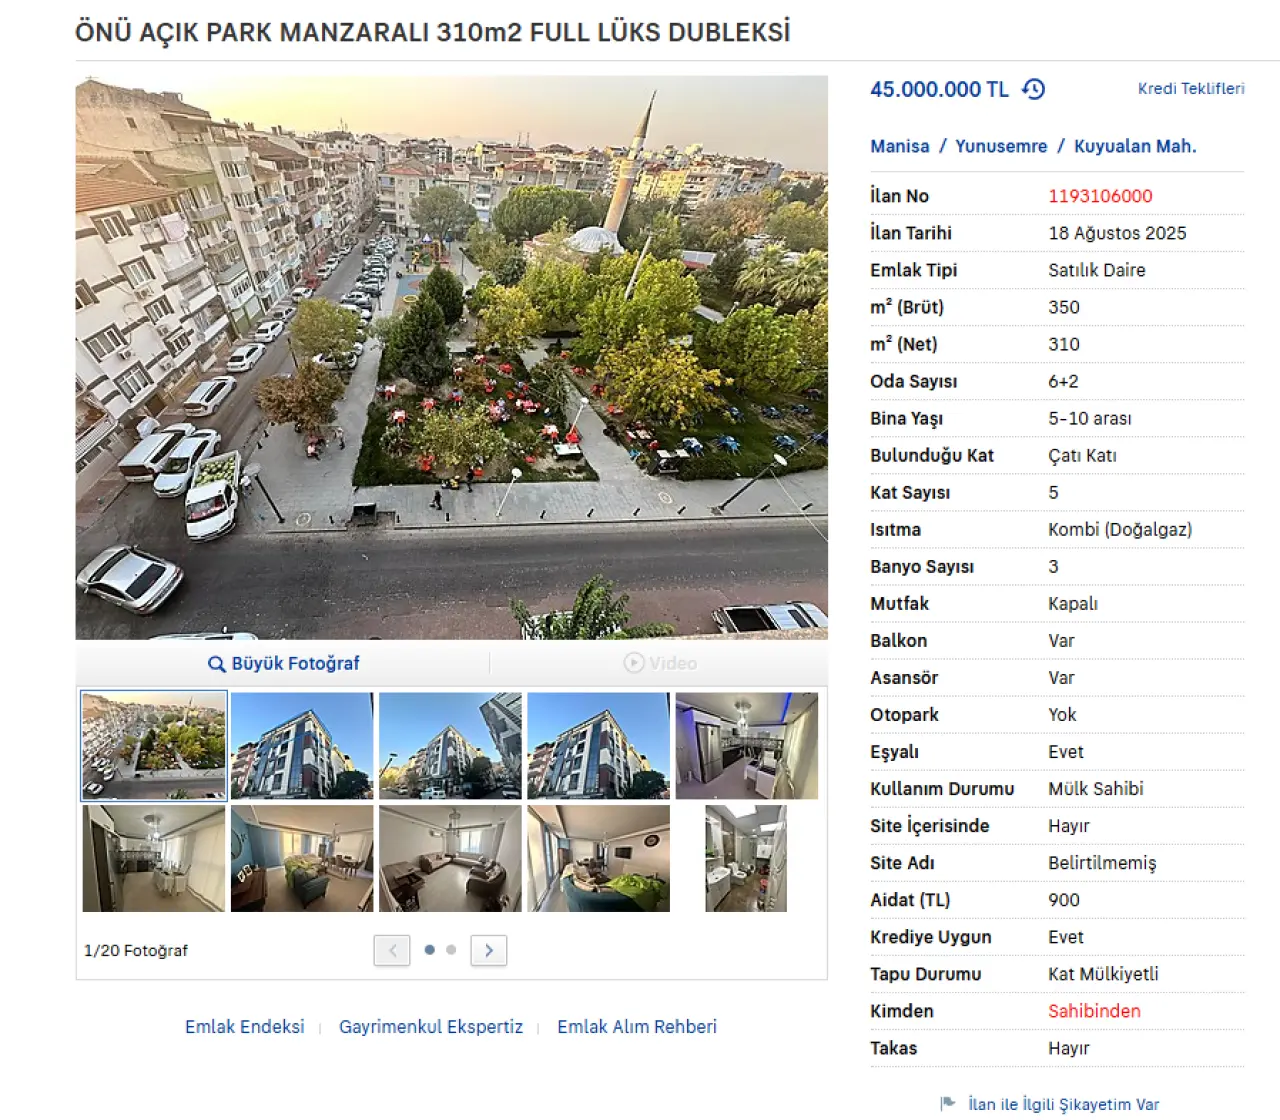This screenshot has height=1120, width=1280.
Task: Open Kuyualan Mah. breadcrumb link
Action: pyautogui.click(x=1135, y=146)
